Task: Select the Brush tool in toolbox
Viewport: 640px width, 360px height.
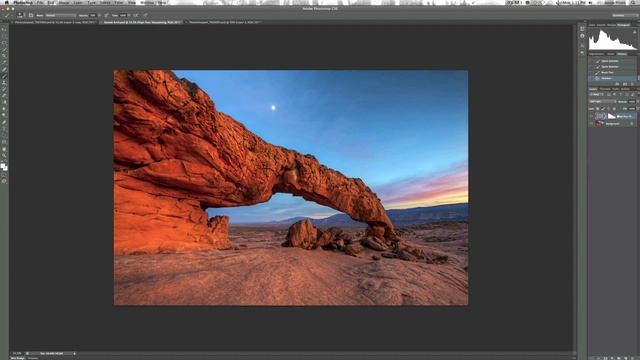Action: pyautogui.click(x=4, y=76)
